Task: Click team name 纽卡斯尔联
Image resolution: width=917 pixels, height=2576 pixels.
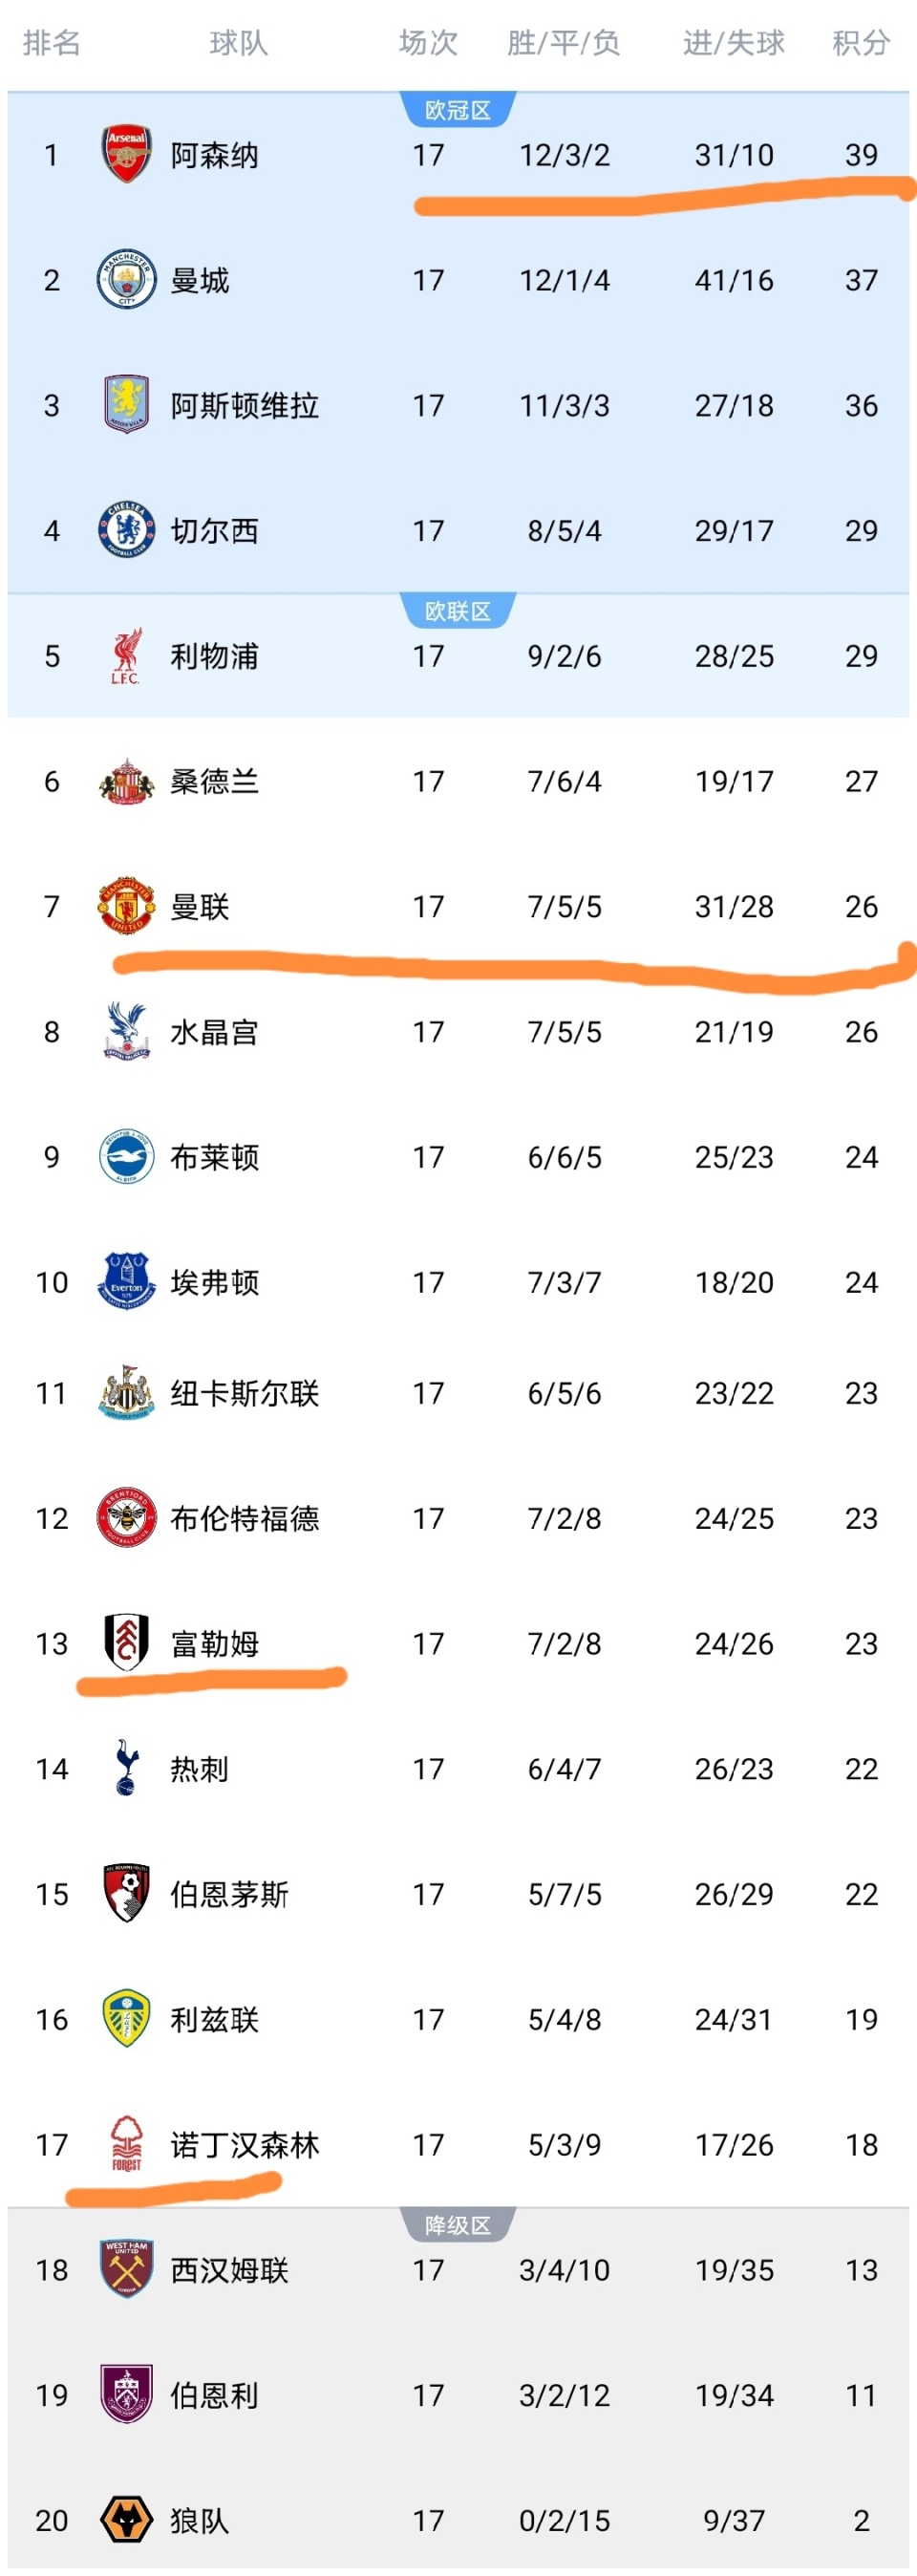Action: pyautogui.click(x=245, y=1393)
